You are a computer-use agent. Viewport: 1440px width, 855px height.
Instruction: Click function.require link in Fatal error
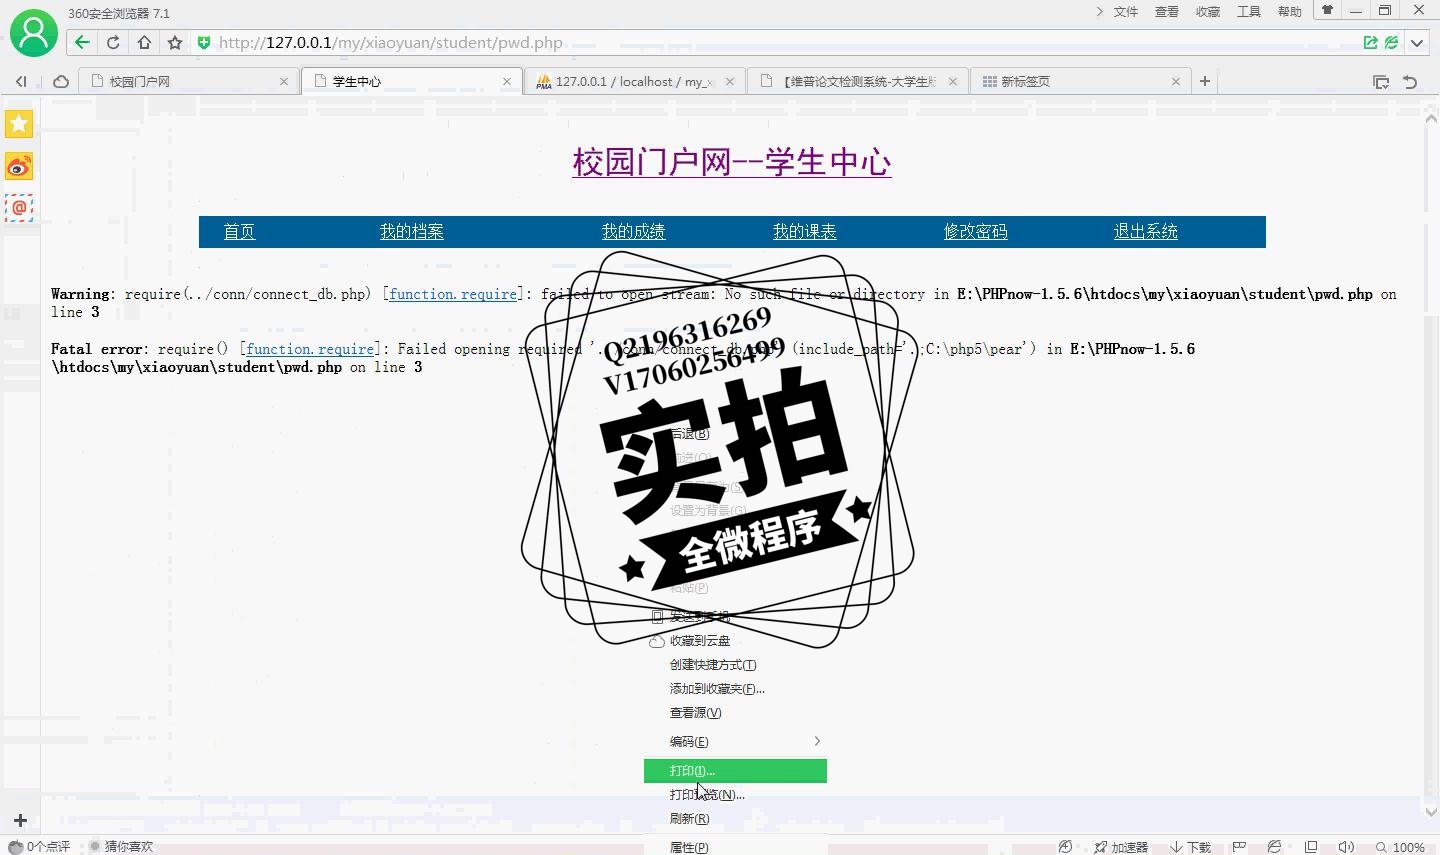(310, 349)
